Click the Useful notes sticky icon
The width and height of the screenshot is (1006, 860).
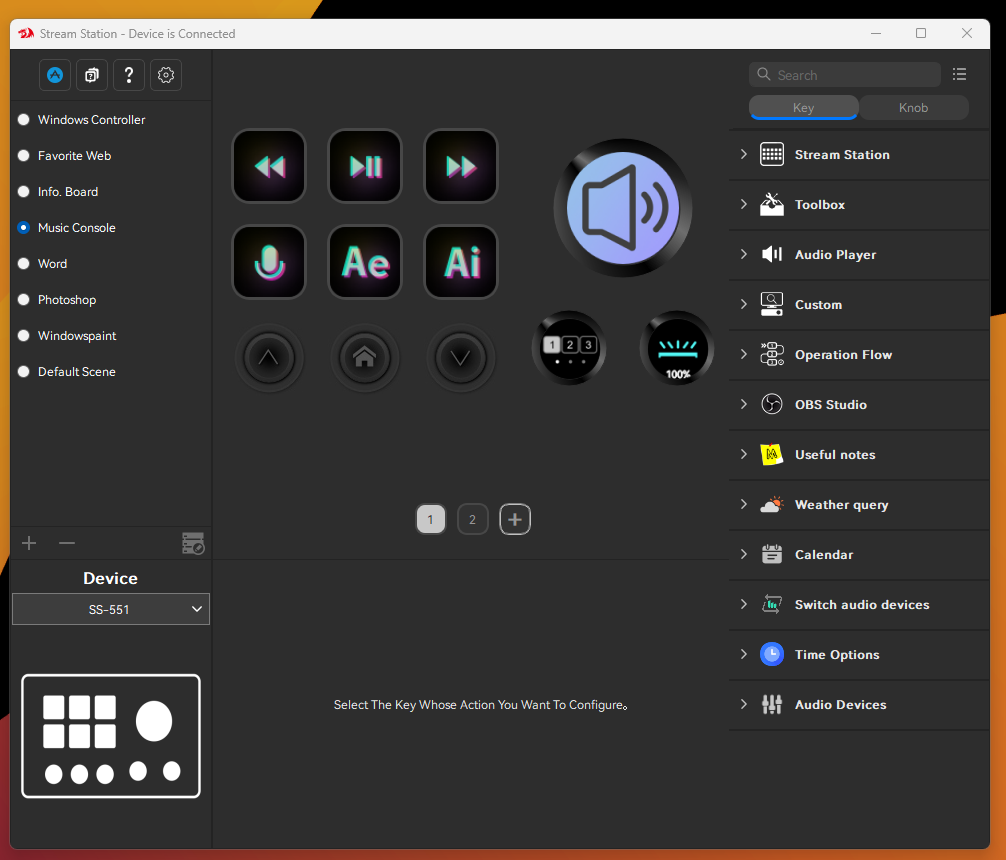pyautogui.click(x=772, y=454)
